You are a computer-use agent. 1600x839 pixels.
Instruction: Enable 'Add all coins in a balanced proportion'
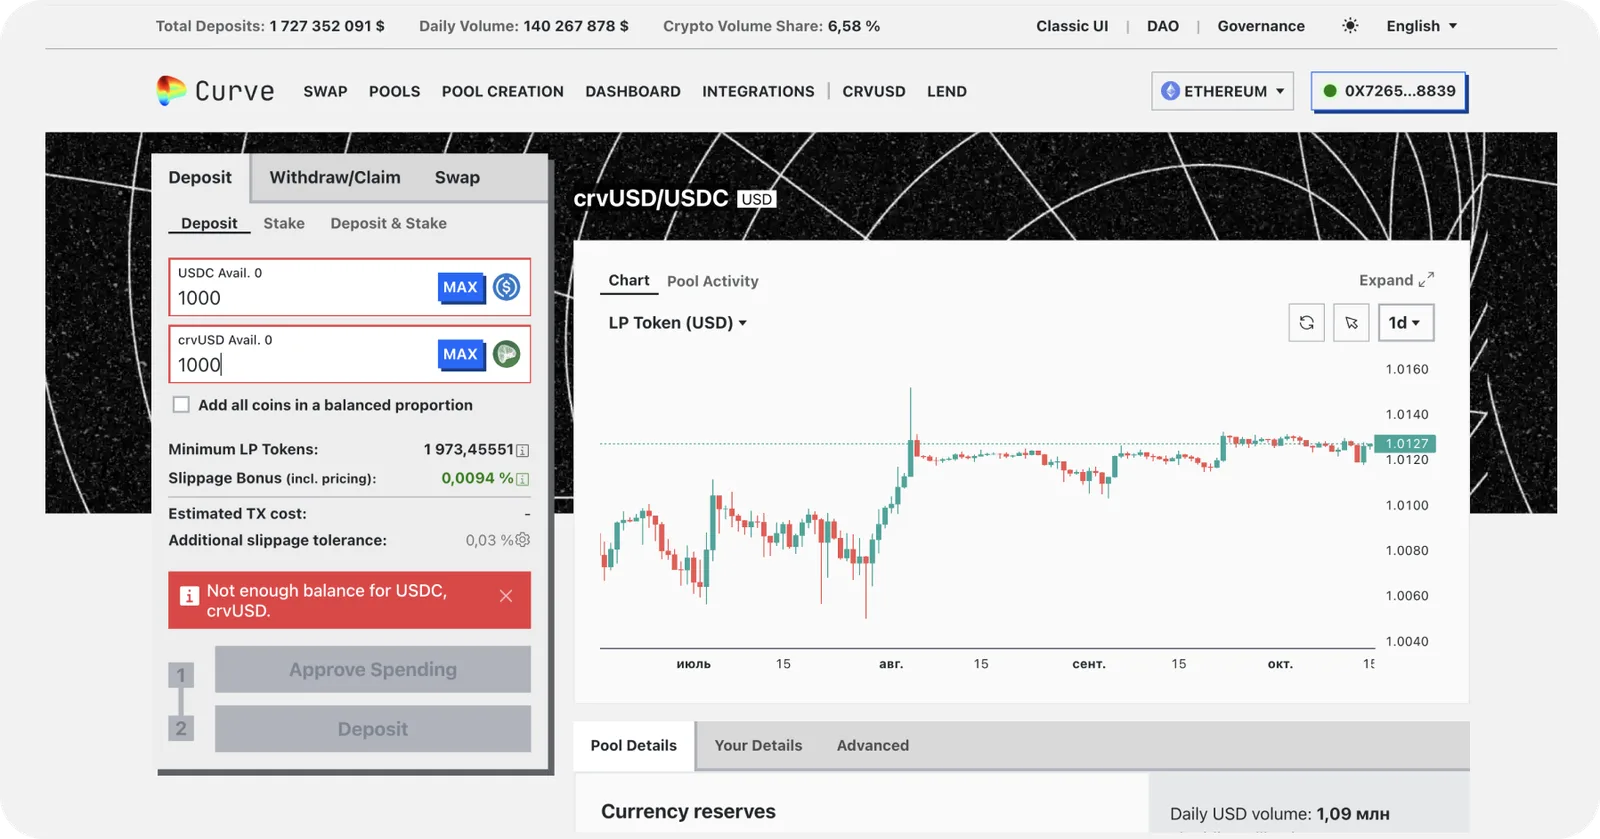181,405
